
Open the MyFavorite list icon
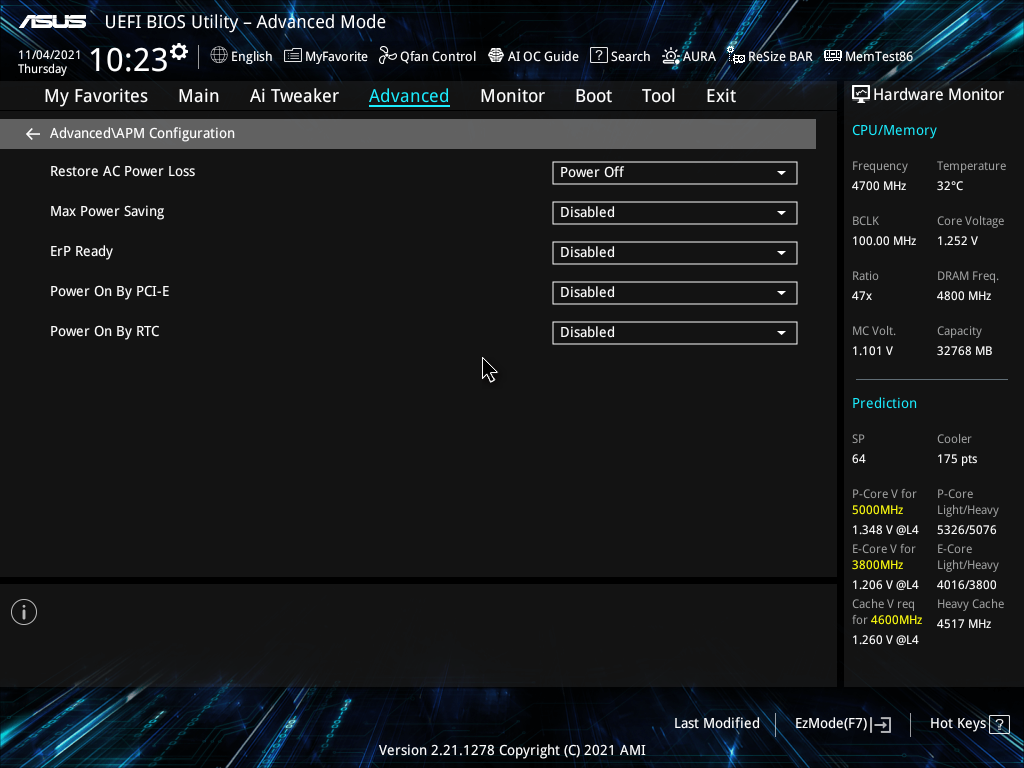coord(293,56)
